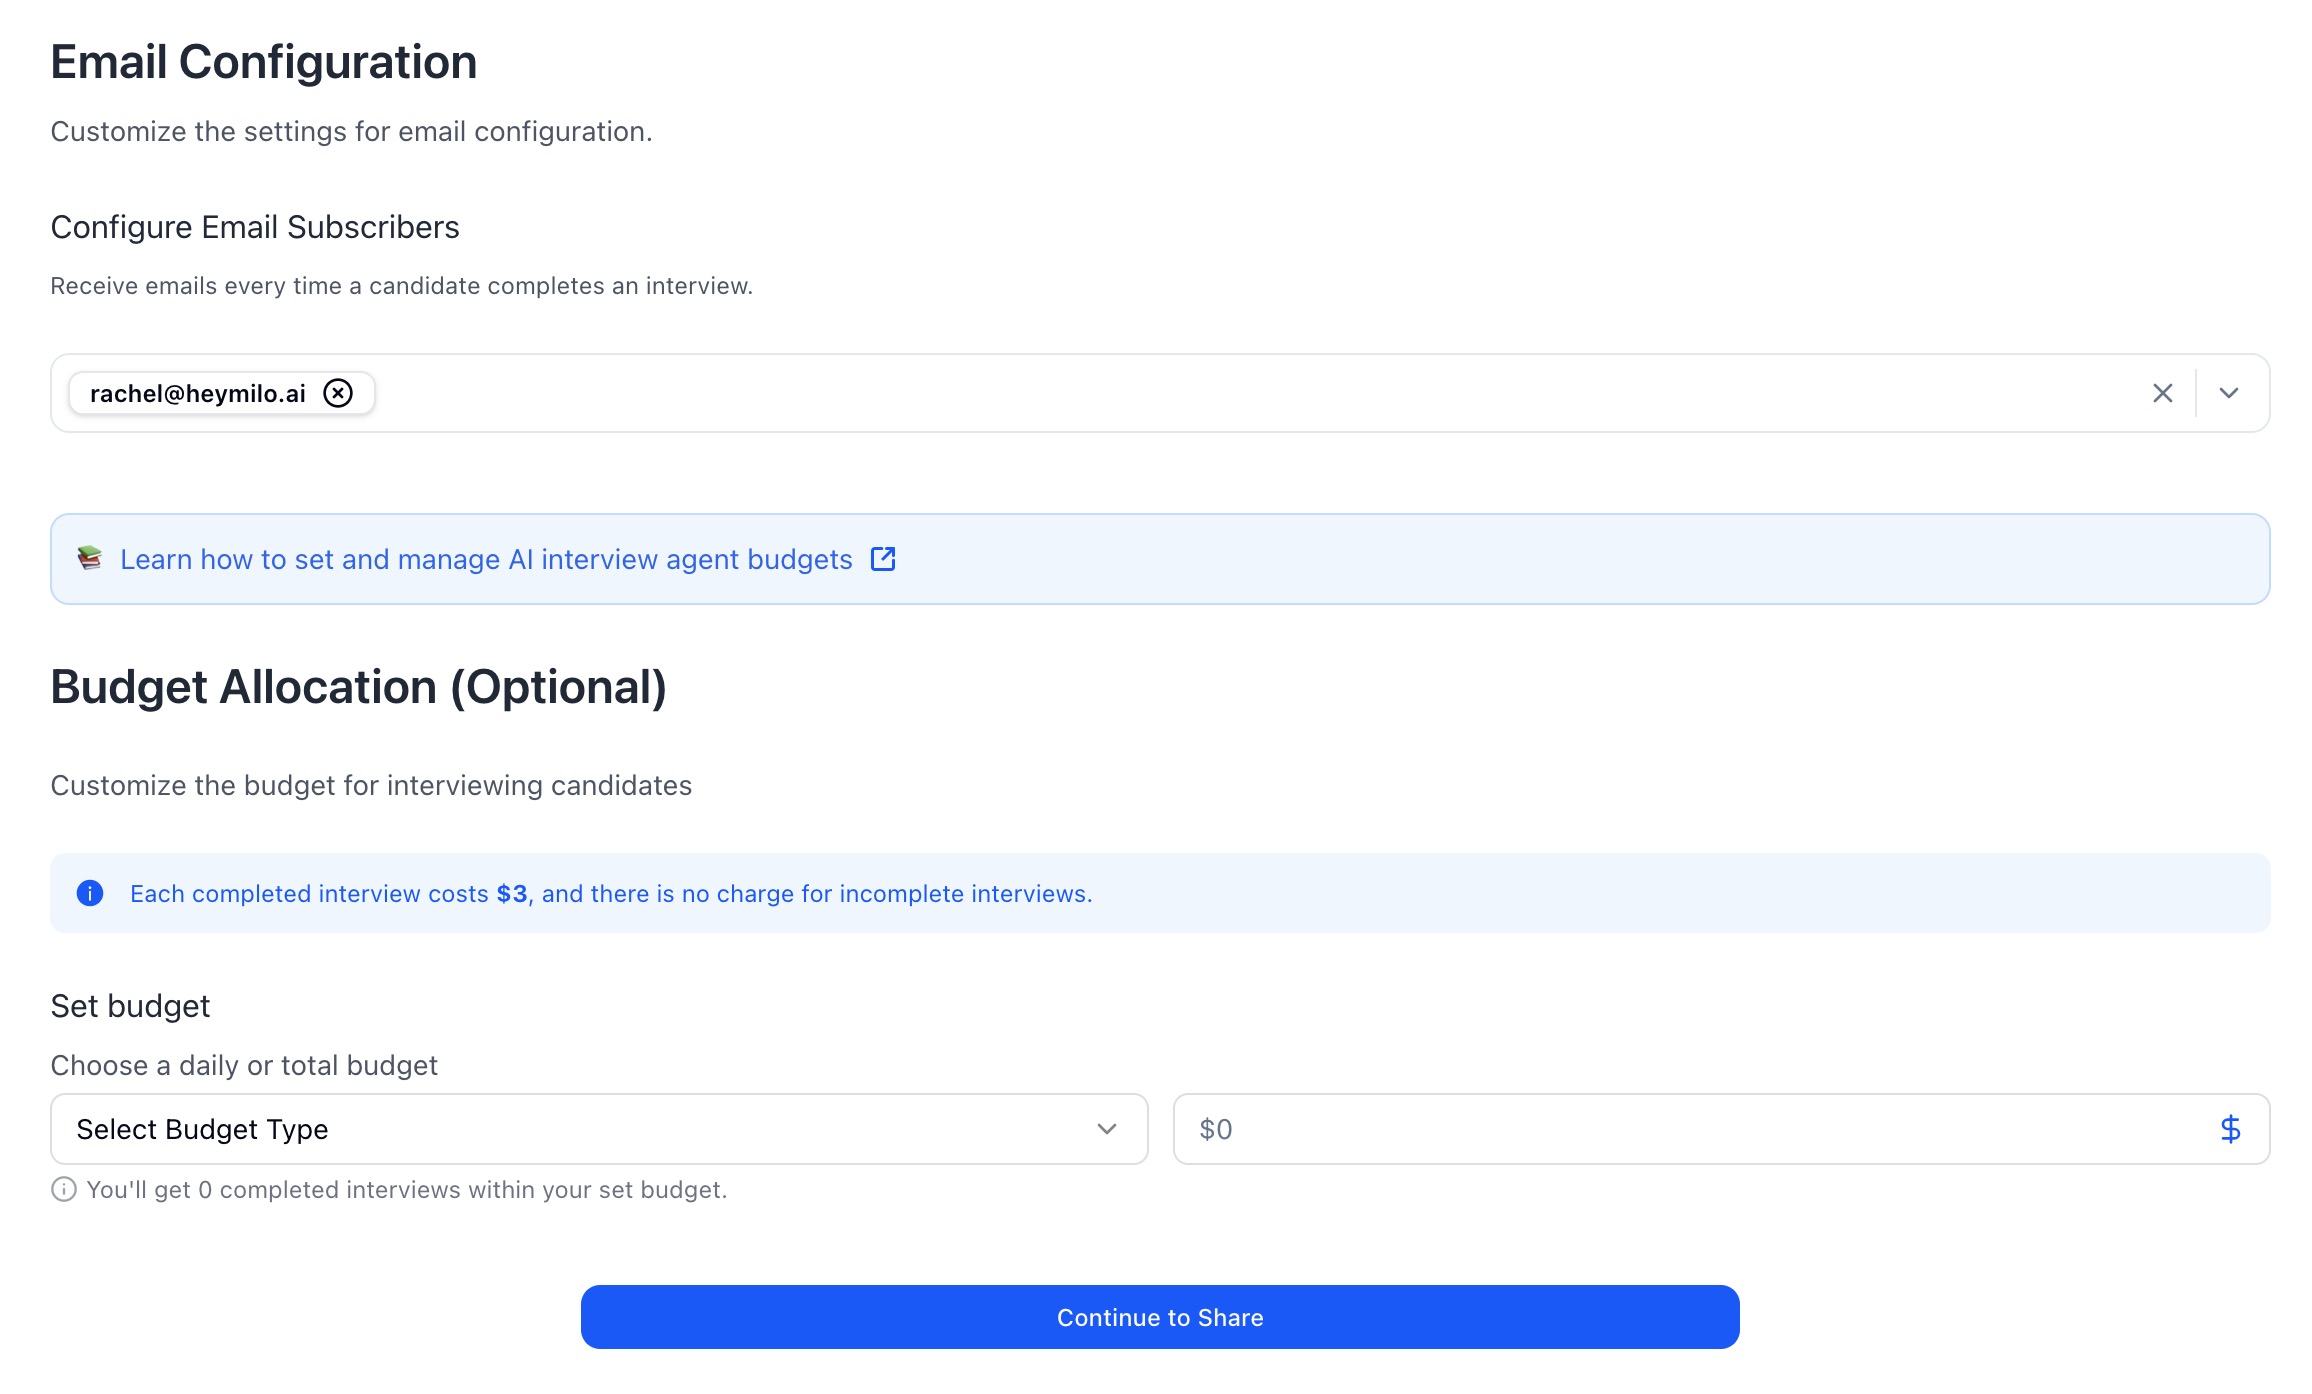Click the outlined info icon below budget type
The image size is (2312, 1394).
tap(64, 1189)
